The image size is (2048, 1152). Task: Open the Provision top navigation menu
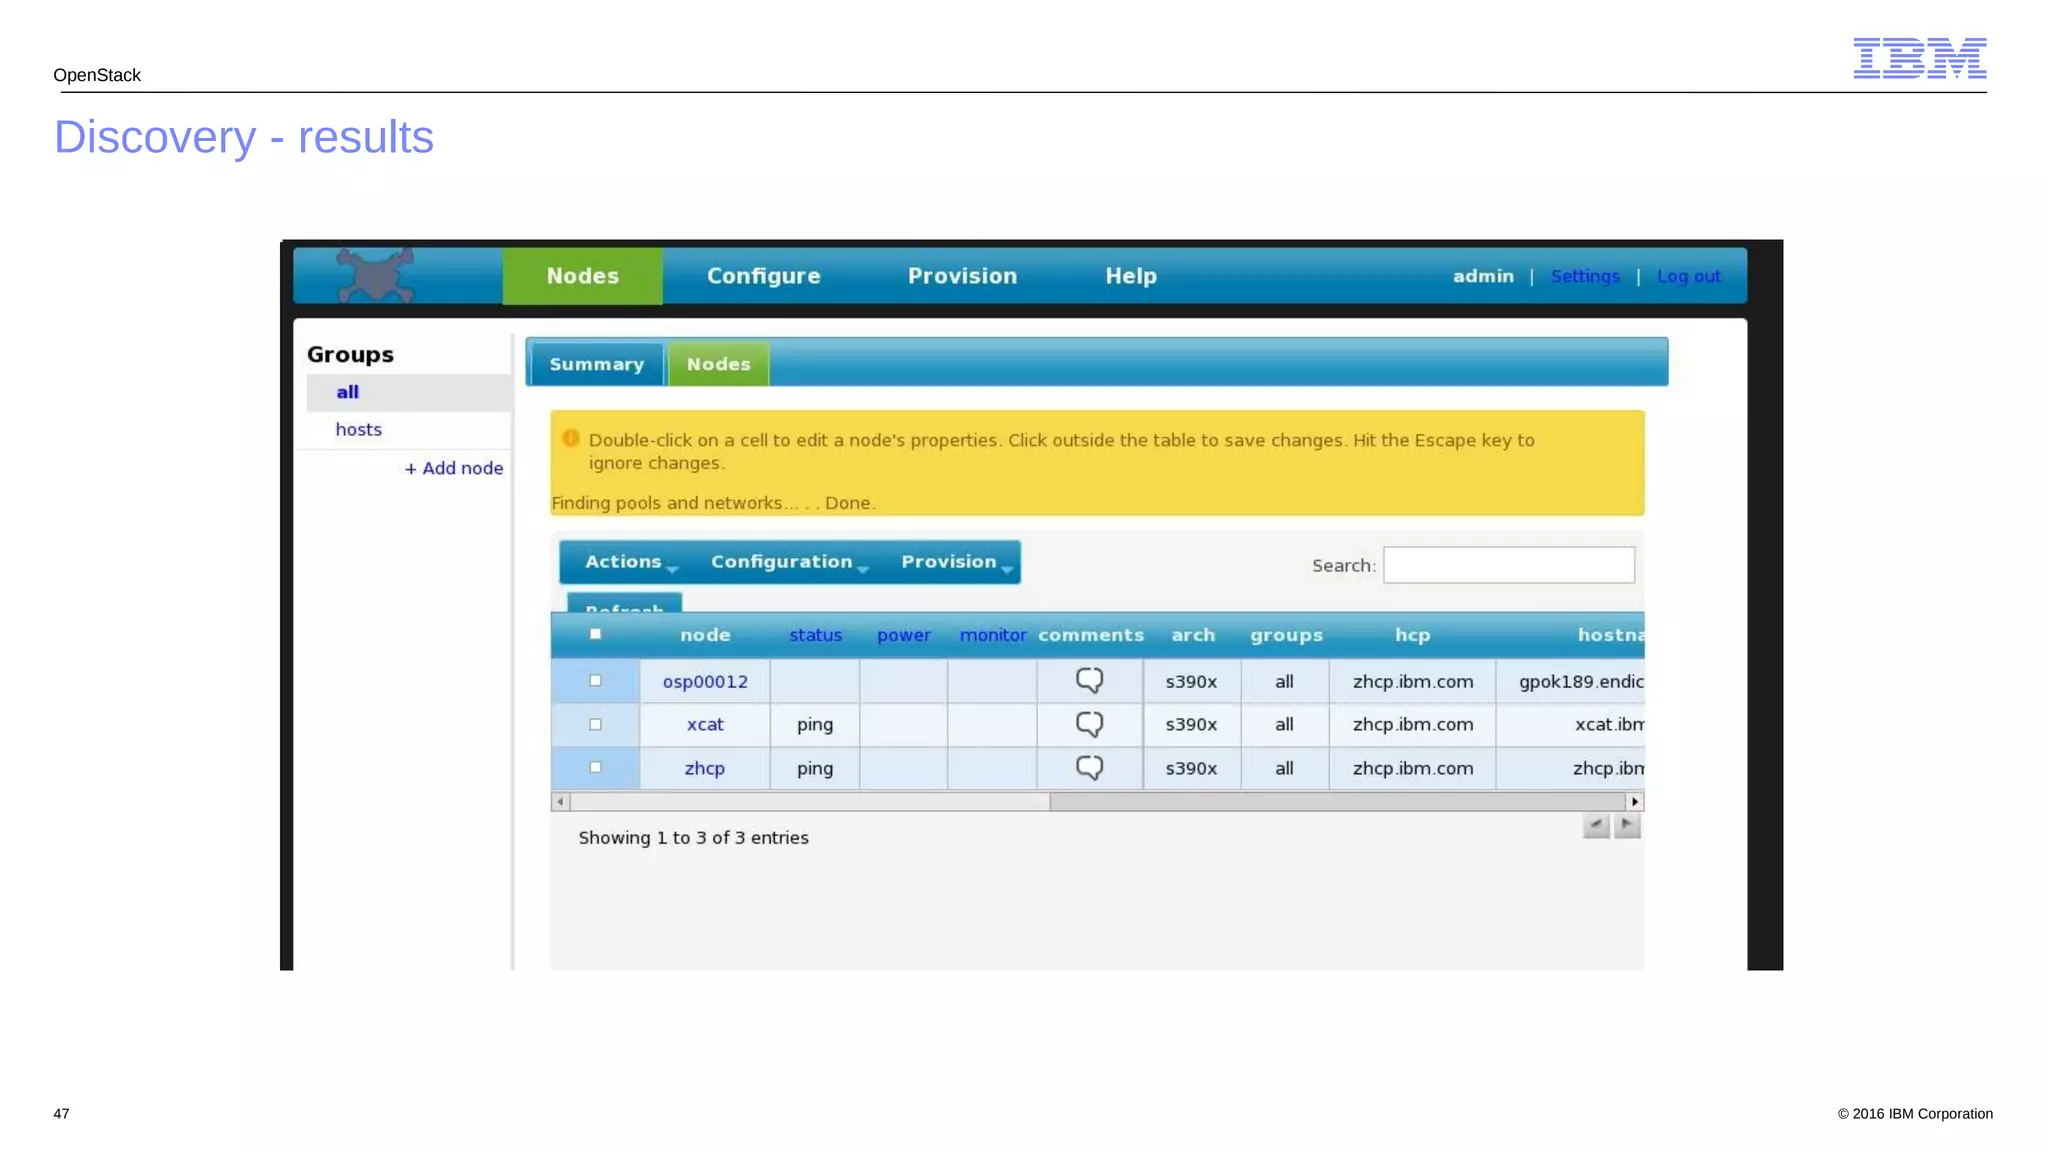pos(962,276)
